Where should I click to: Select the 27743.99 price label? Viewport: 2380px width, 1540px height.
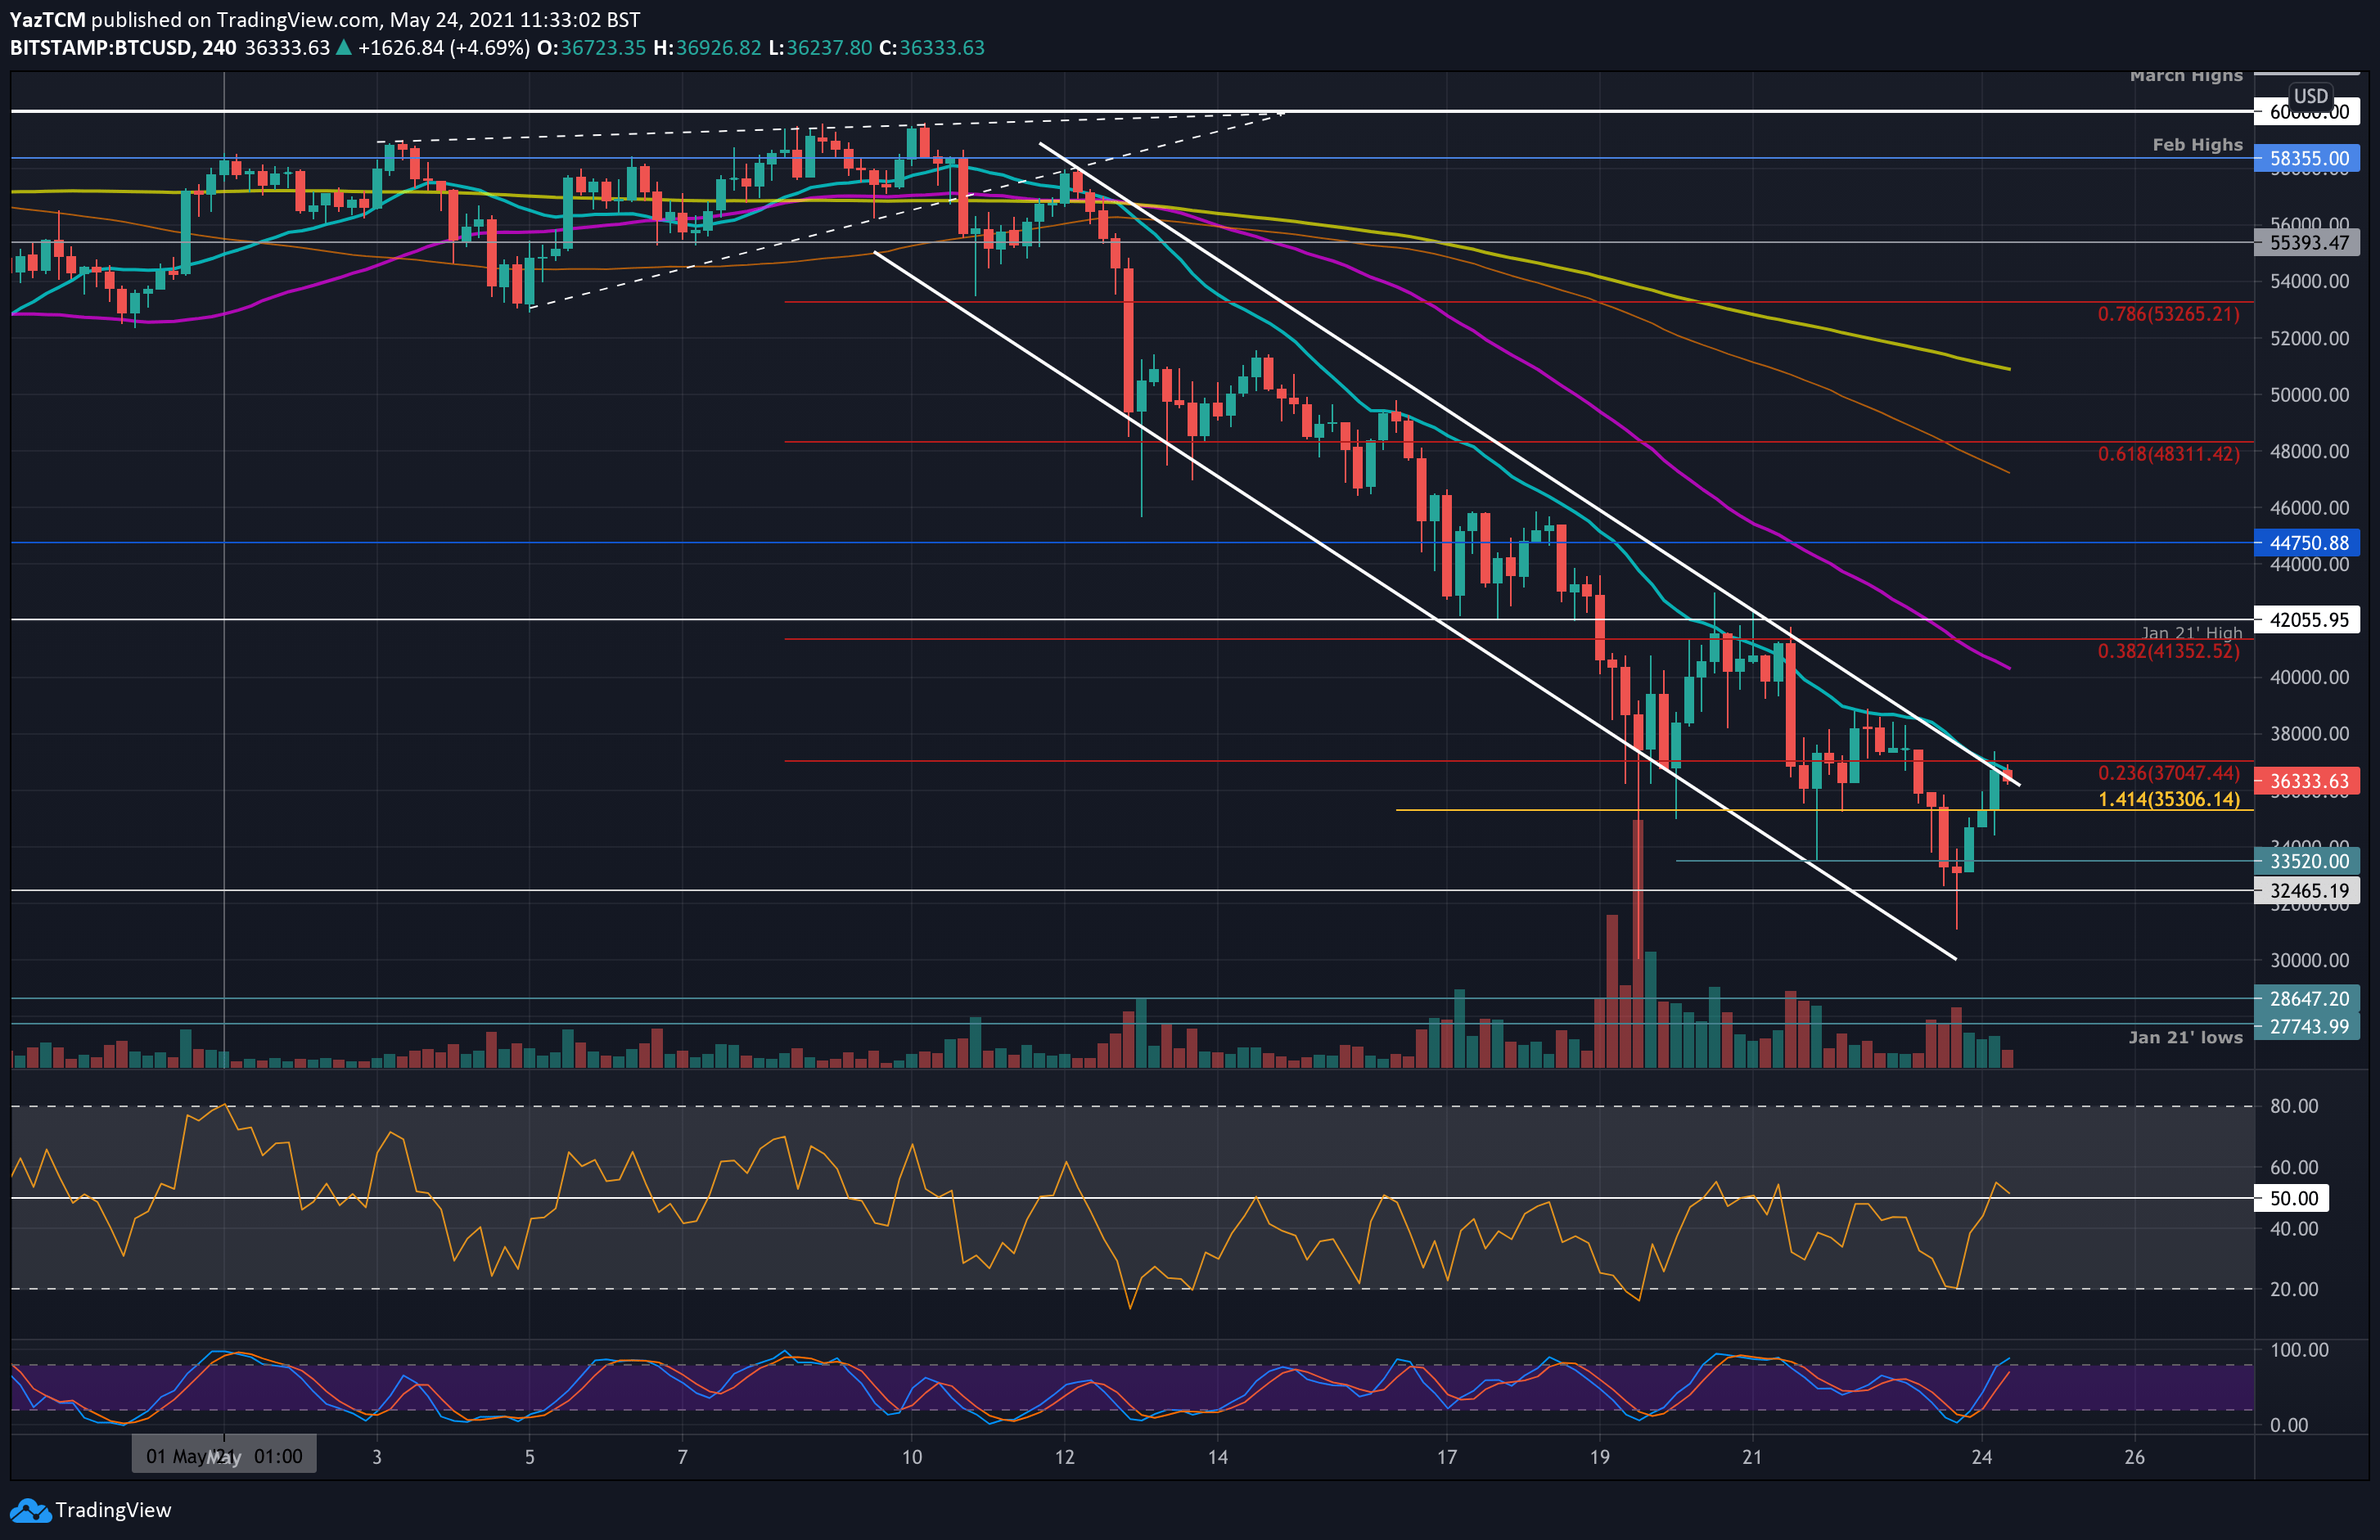point(2307,1026)
